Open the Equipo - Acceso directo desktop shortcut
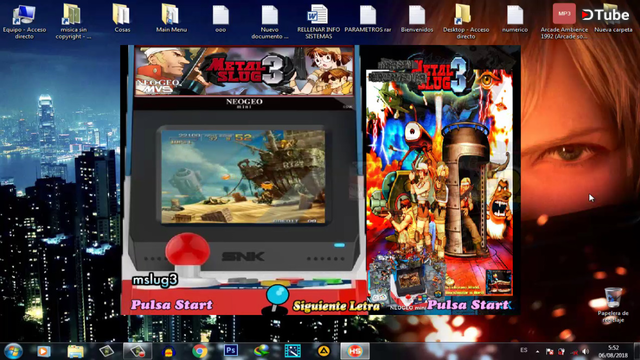The image size is (640, 360). pyautogui.click(x=24, y=21)
